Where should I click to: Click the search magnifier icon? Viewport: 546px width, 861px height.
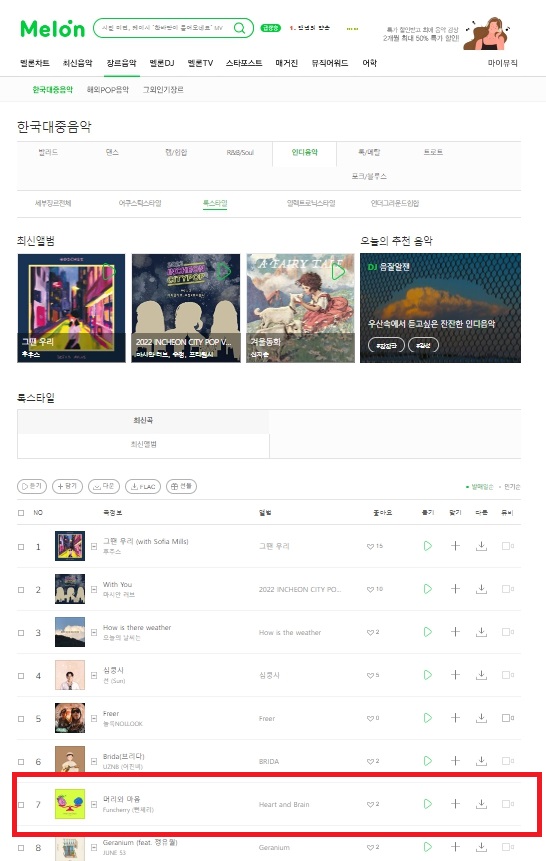pos(239,28)
